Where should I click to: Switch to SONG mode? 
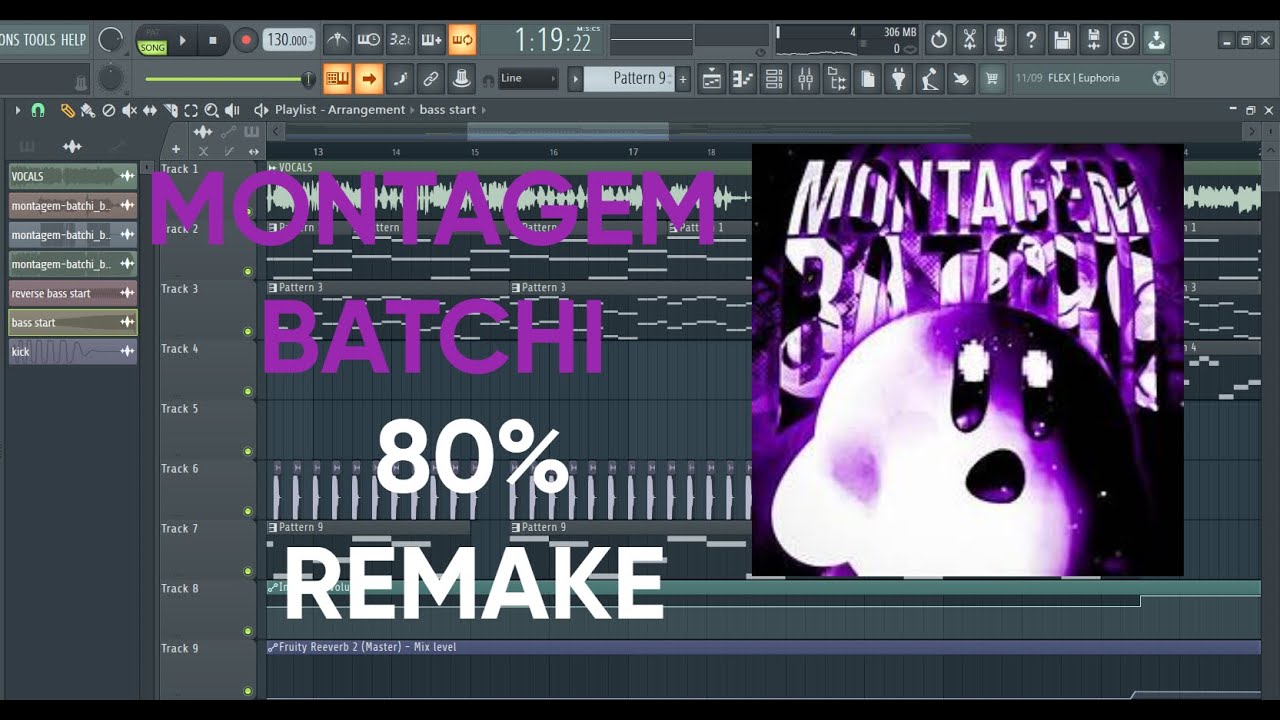152,47
